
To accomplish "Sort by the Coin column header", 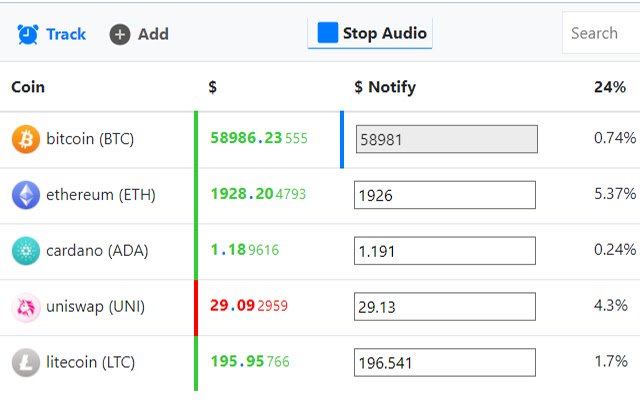I will pyautogui.click(x=28, y=87).
